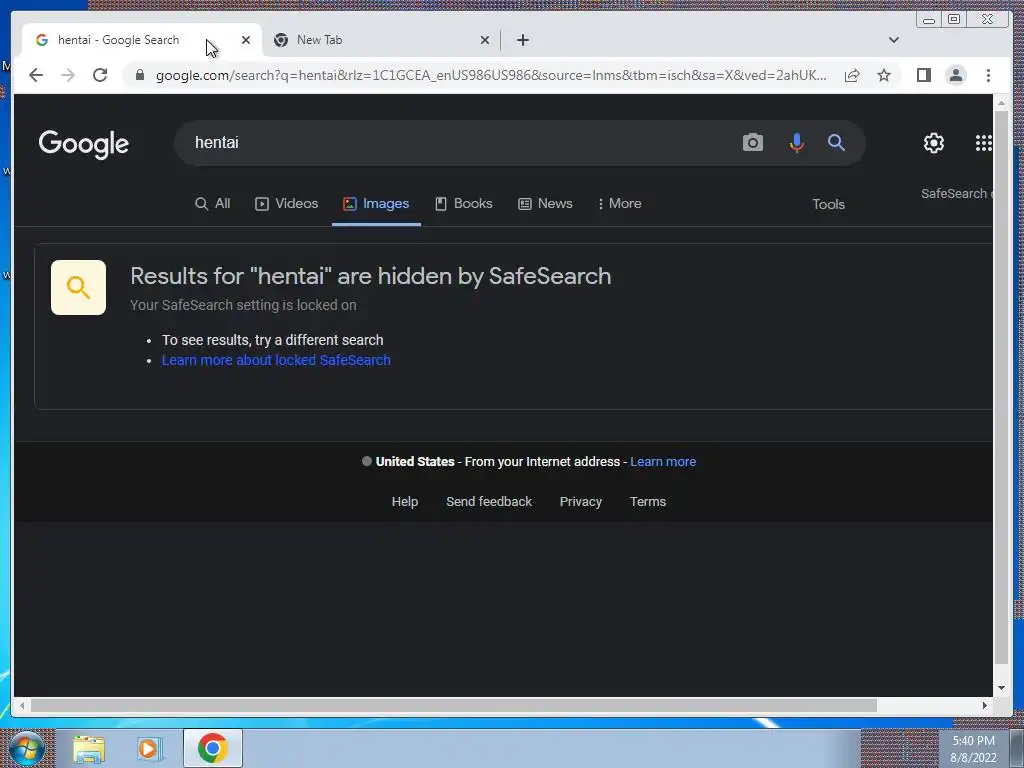Click Learn more about location
Viewport: 1024px width, 768px height.
(x=663, y=462)
